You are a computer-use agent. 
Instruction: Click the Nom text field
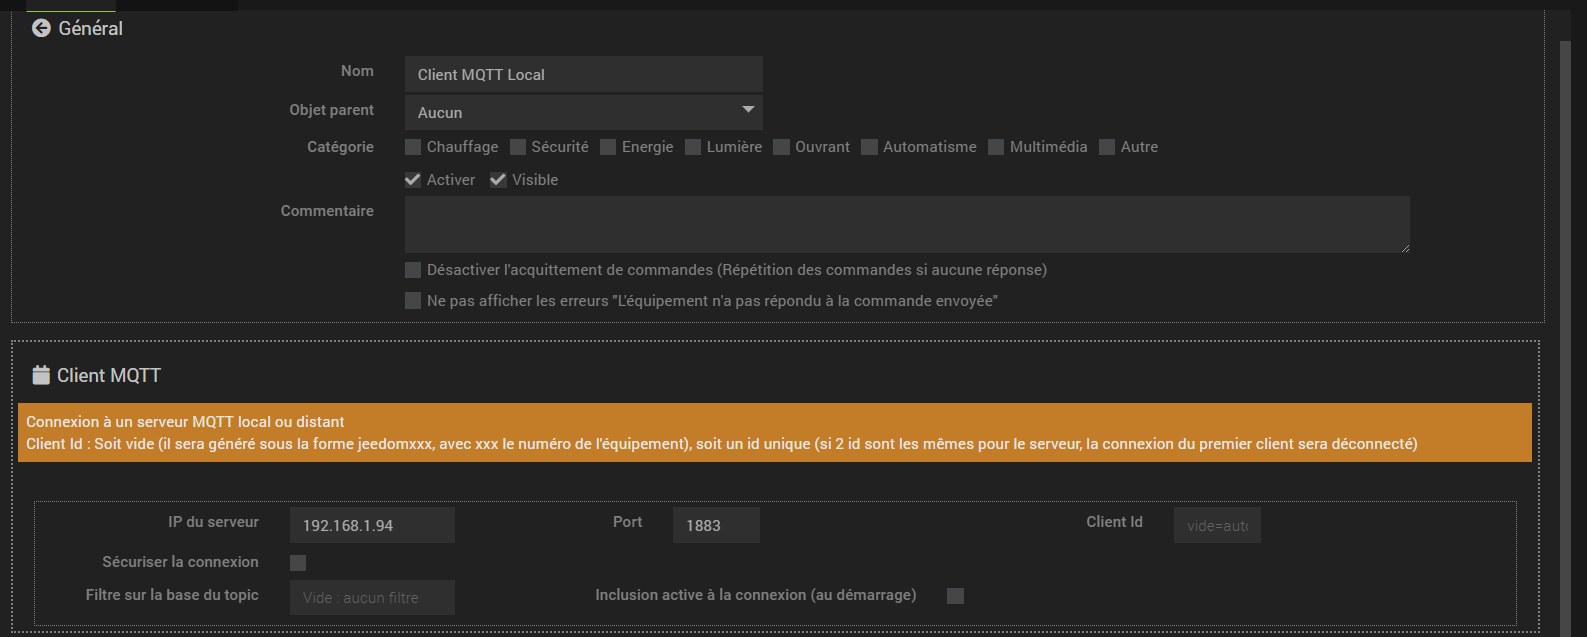pyautogui.click(x=583, y=75)
